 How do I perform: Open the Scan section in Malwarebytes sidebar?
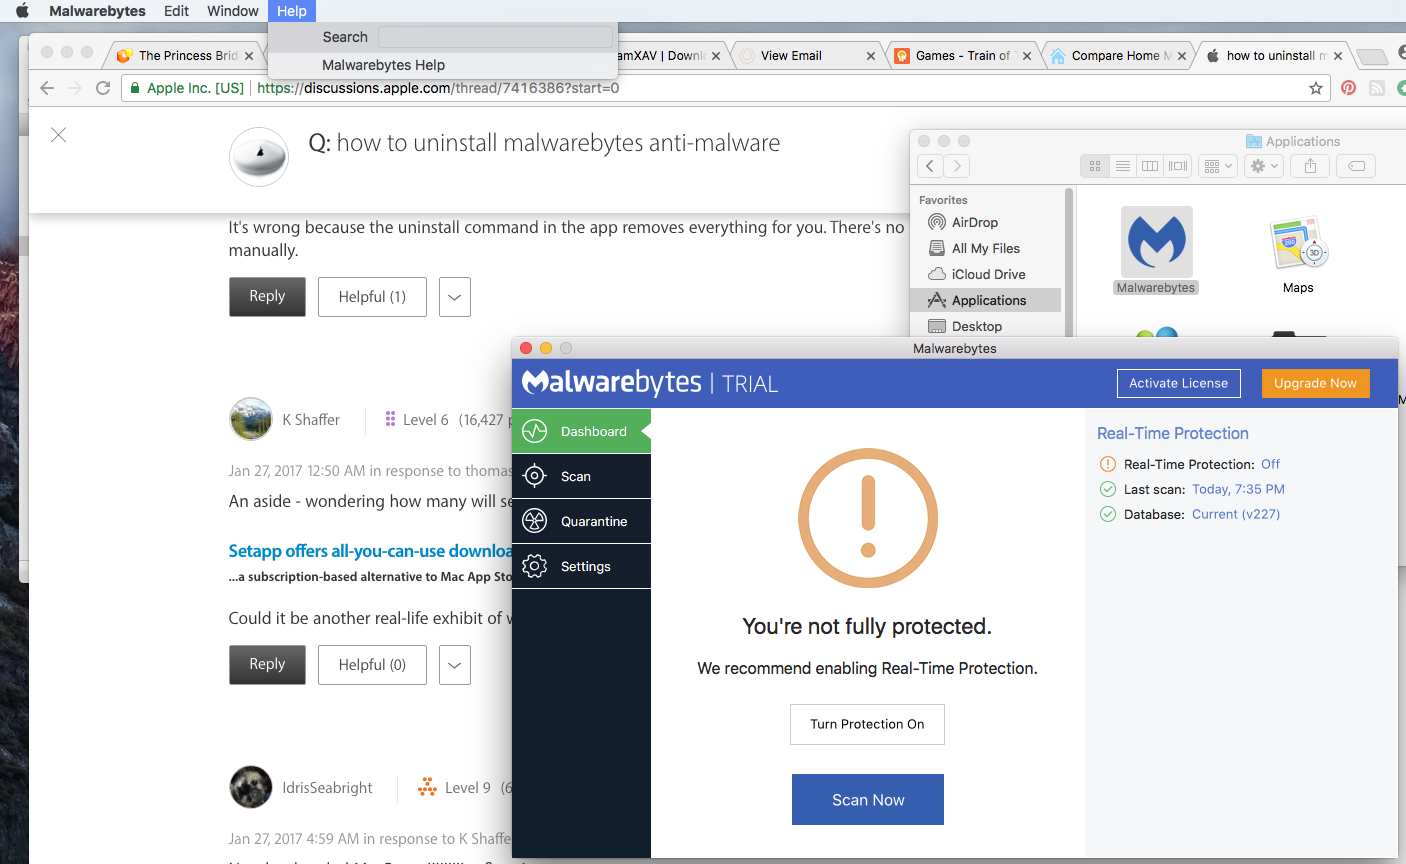(x=581, y=476)
